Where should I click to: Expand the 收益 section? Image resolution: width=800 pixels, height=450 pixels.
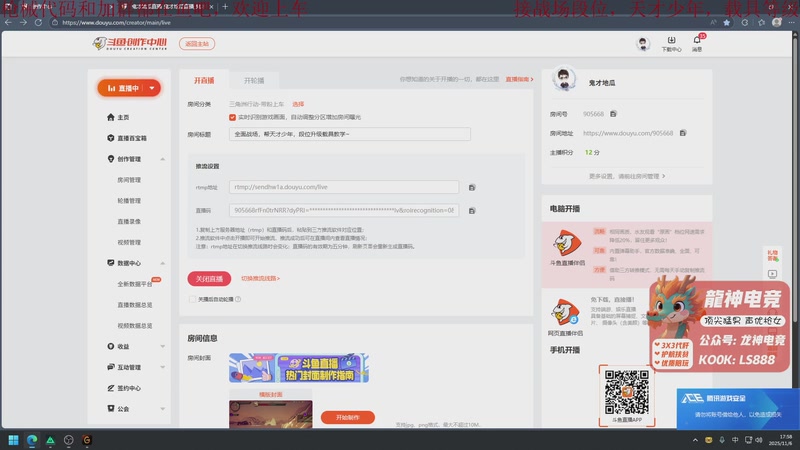click(x=162, y=346)
